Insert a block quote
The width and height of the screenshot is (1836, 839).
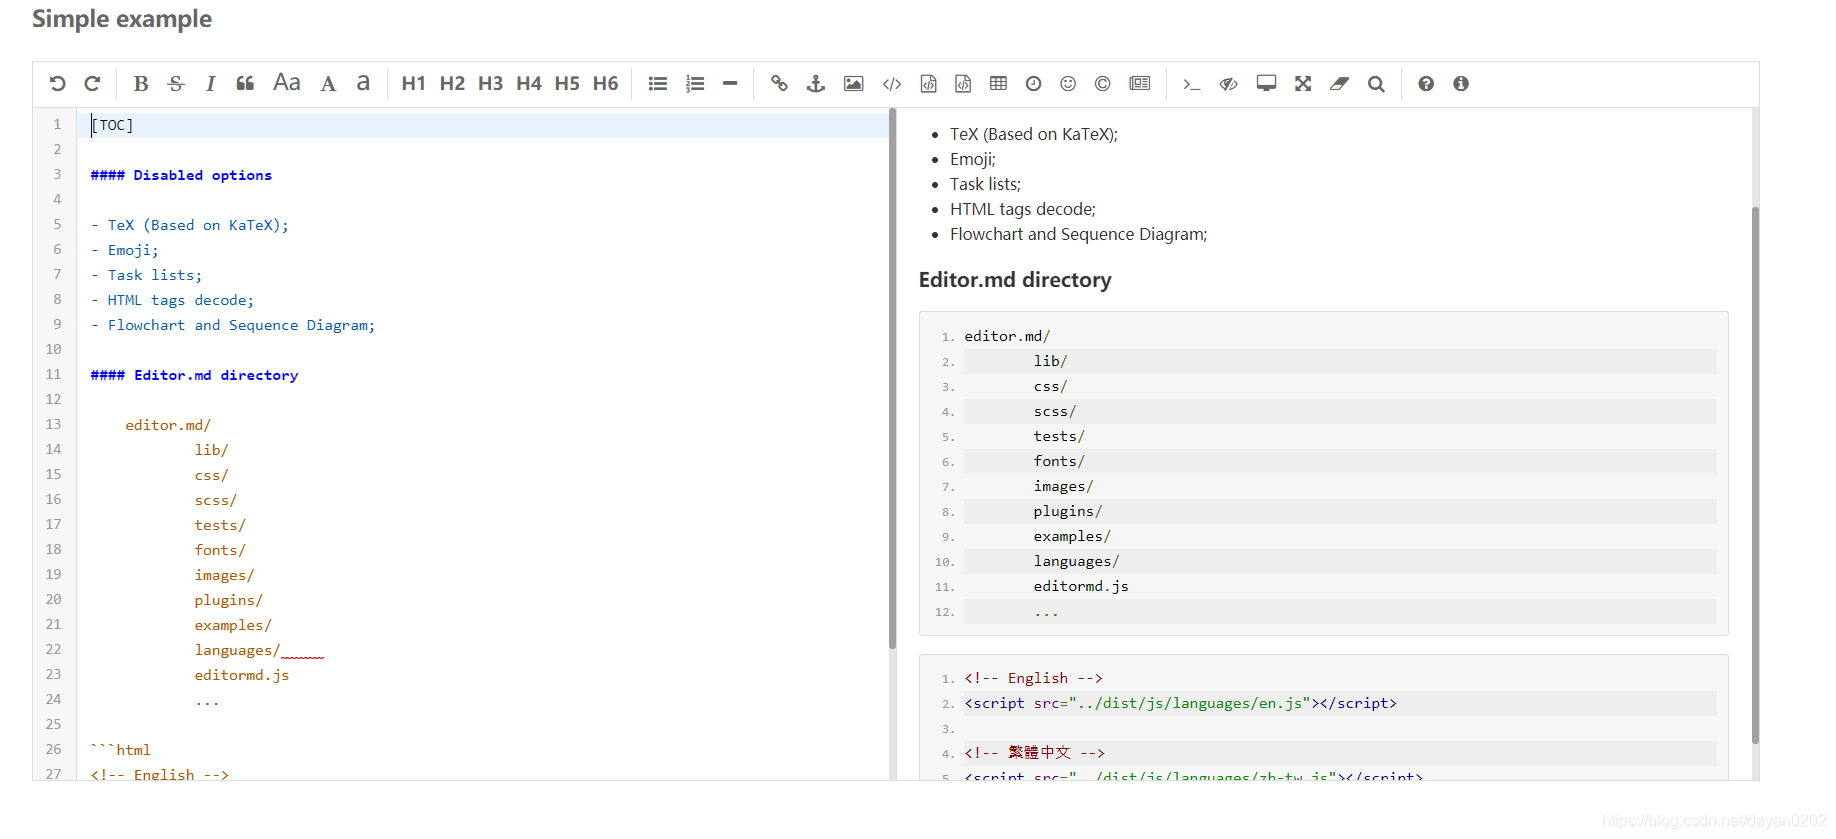coord(245,84)
